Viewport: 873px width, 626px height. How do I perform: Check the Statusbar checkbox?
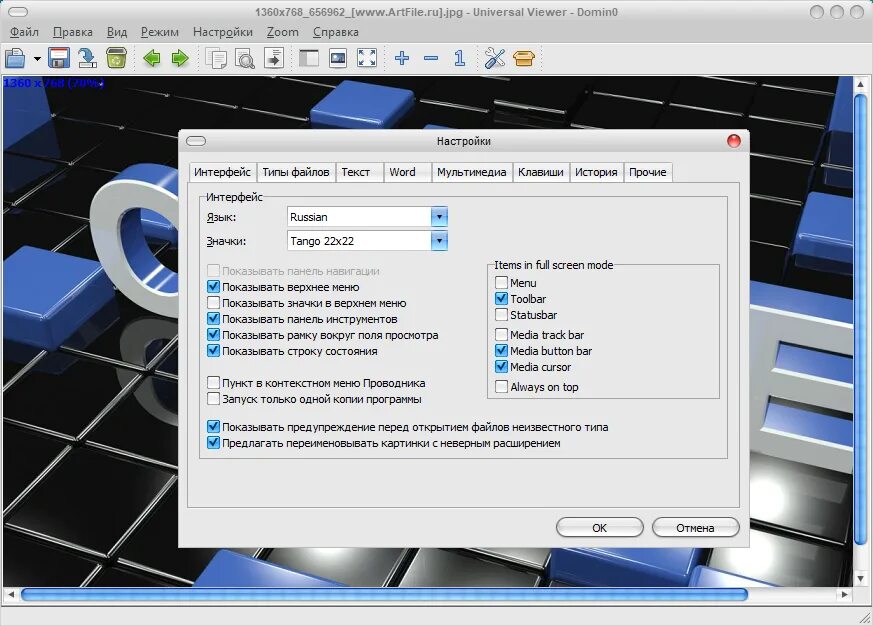501,315
